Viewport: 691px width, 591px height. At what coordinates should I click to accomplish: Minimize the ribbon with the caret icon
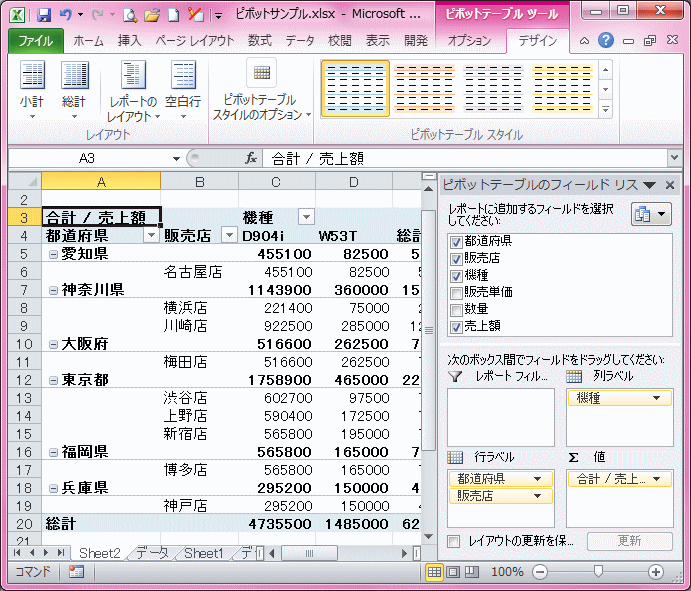tap(584, 41)
